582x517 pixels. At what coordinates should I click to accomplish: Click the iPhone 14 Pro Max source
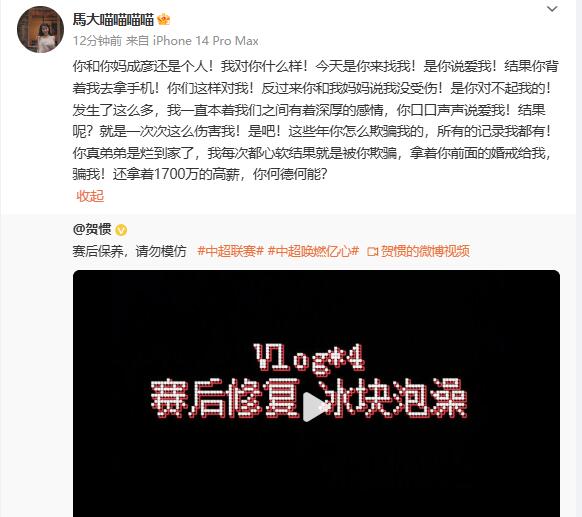pos(206,40)
